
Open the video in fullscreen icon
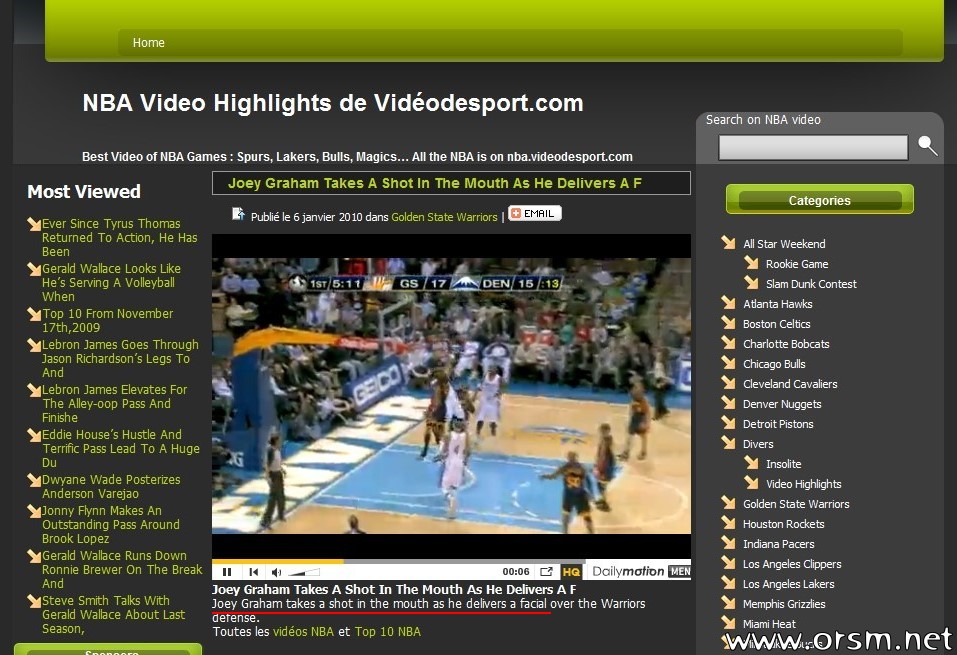546,571
